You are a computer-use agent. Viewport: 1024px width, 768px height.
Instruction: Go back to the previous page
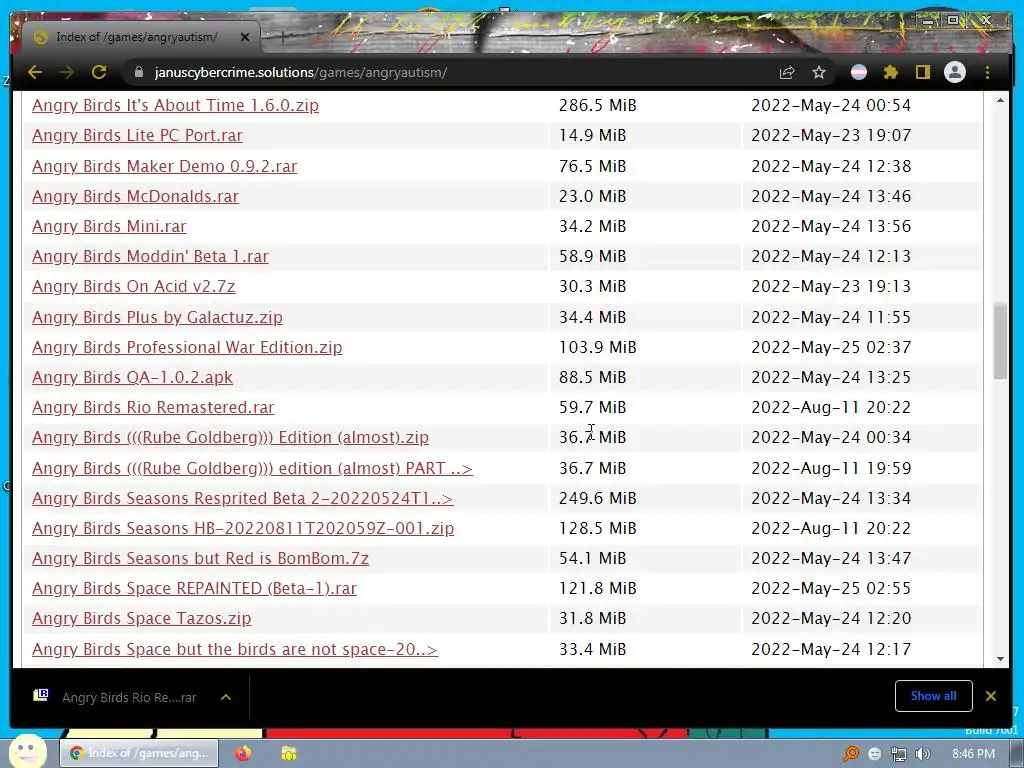coord(35,72)
